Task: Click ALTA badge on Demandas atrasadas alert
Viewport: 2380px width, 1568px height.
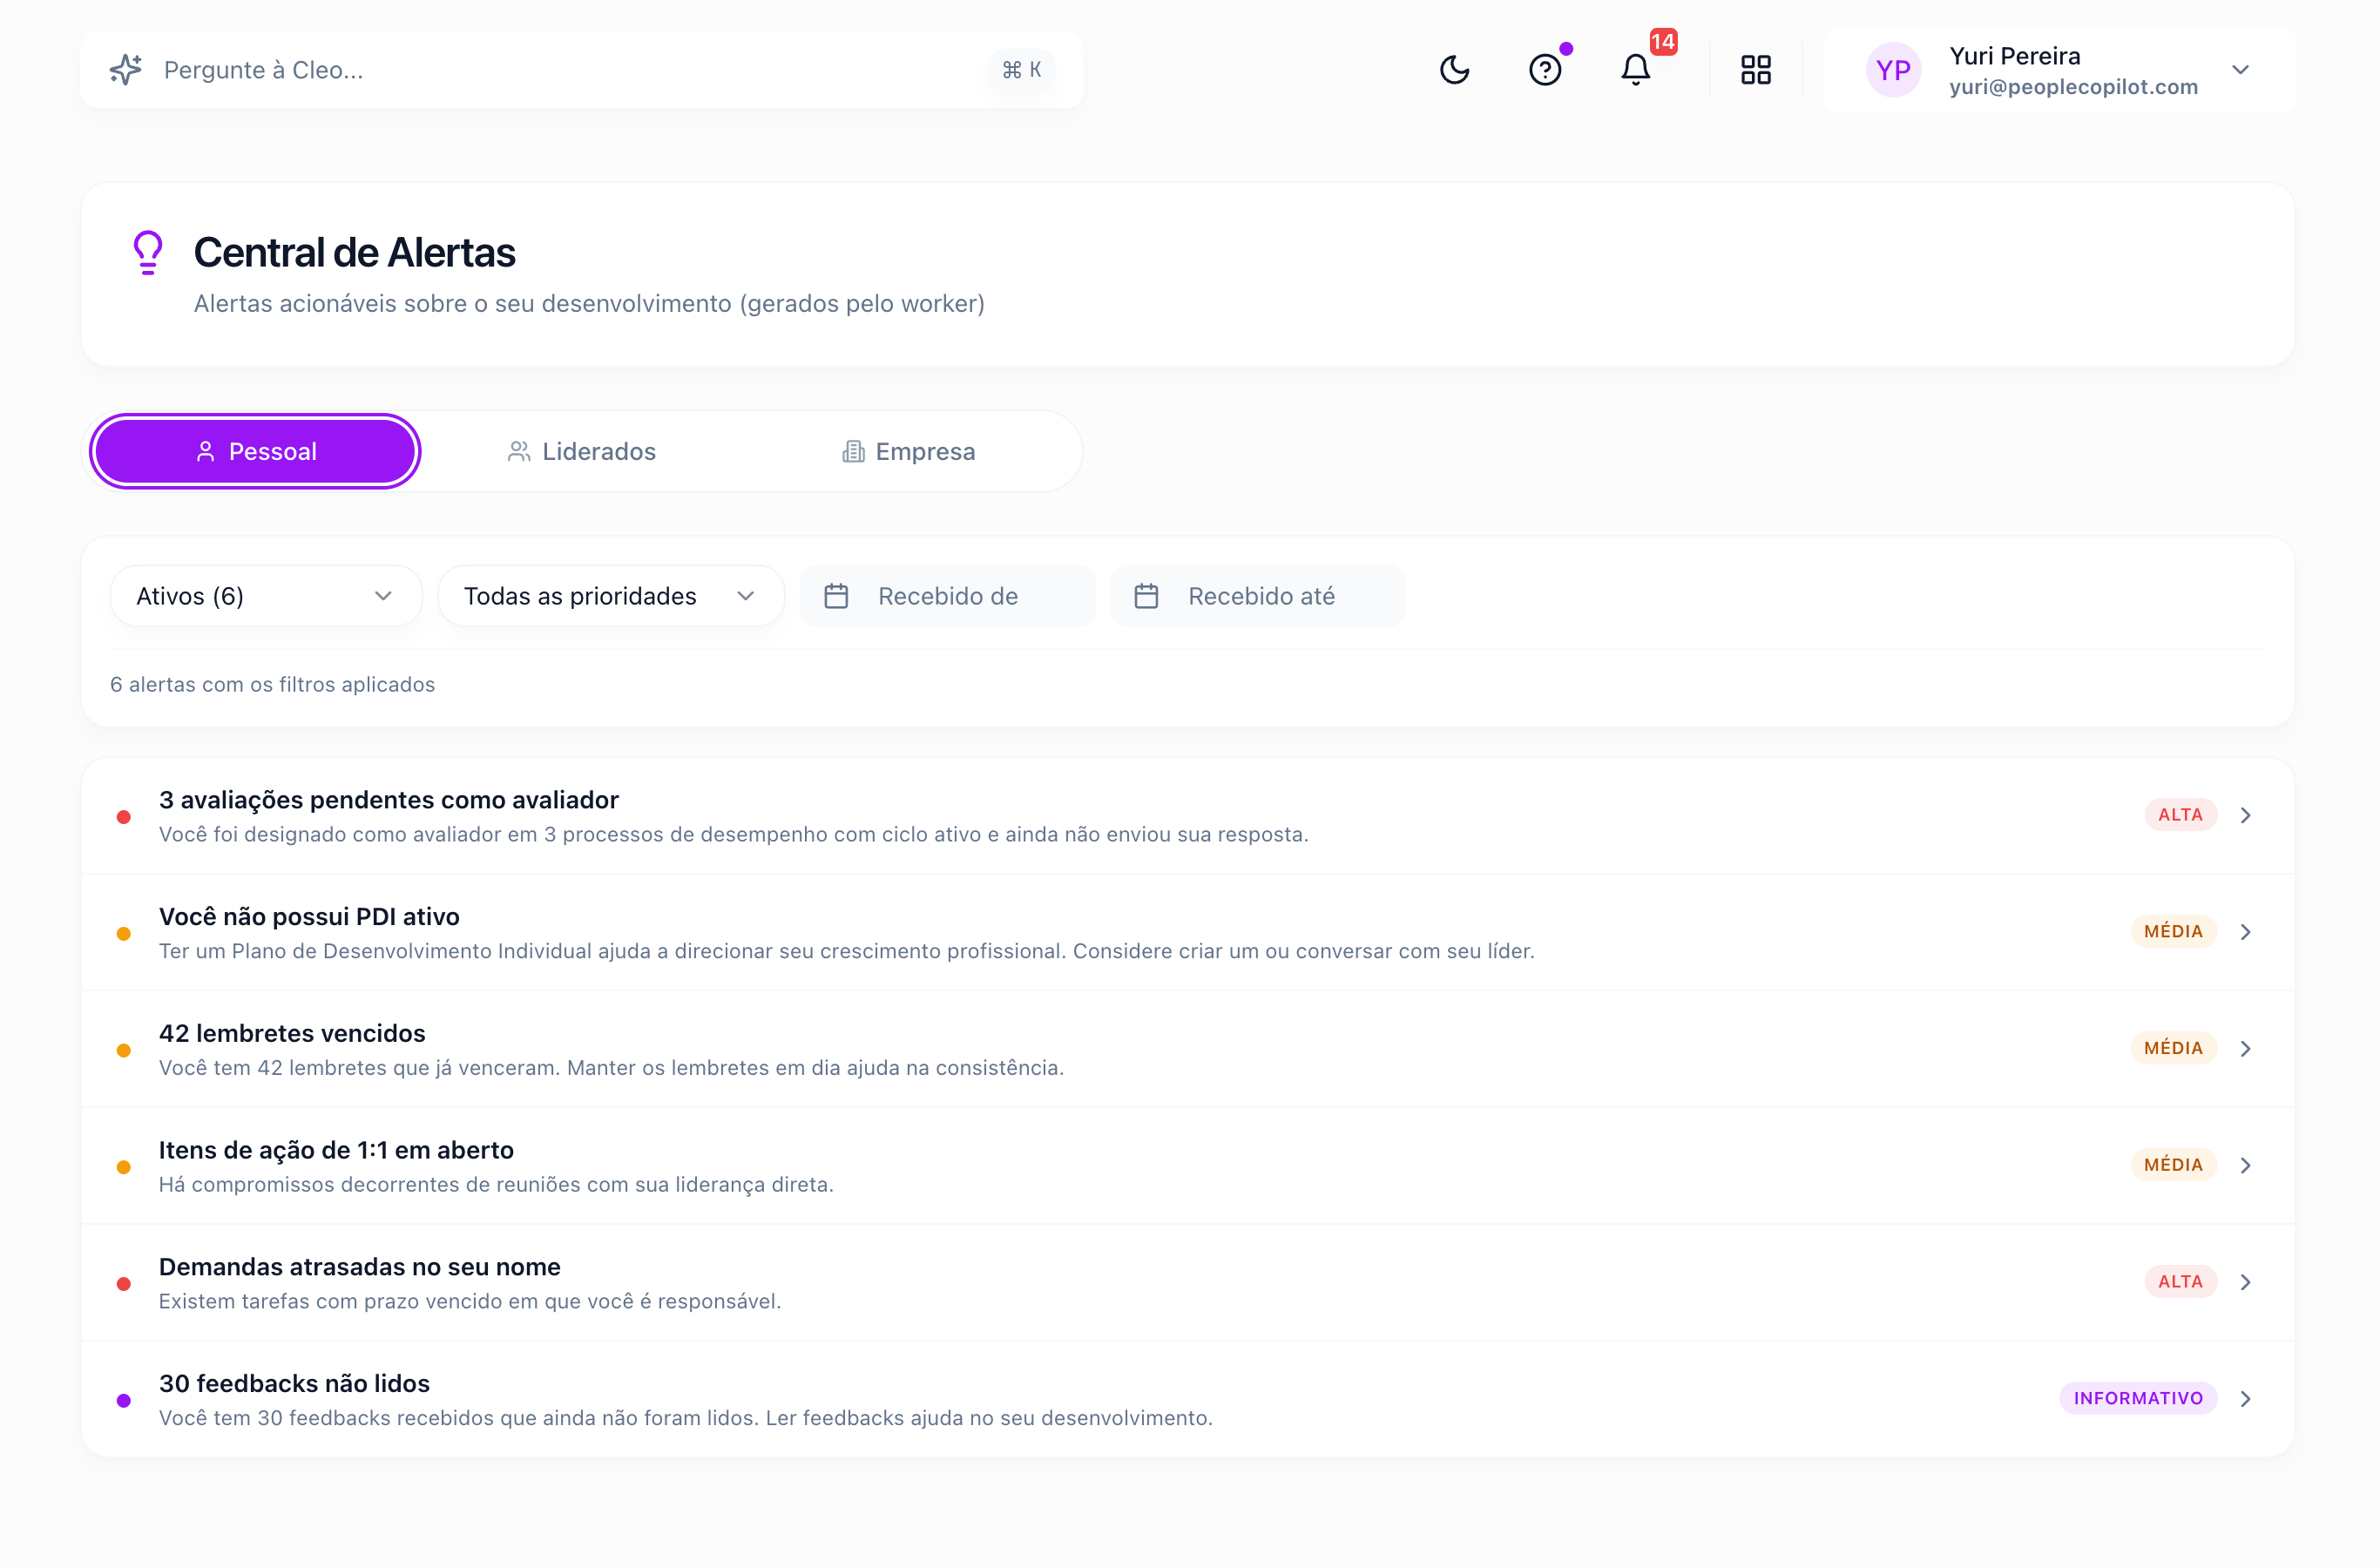Action: 2180,1282
